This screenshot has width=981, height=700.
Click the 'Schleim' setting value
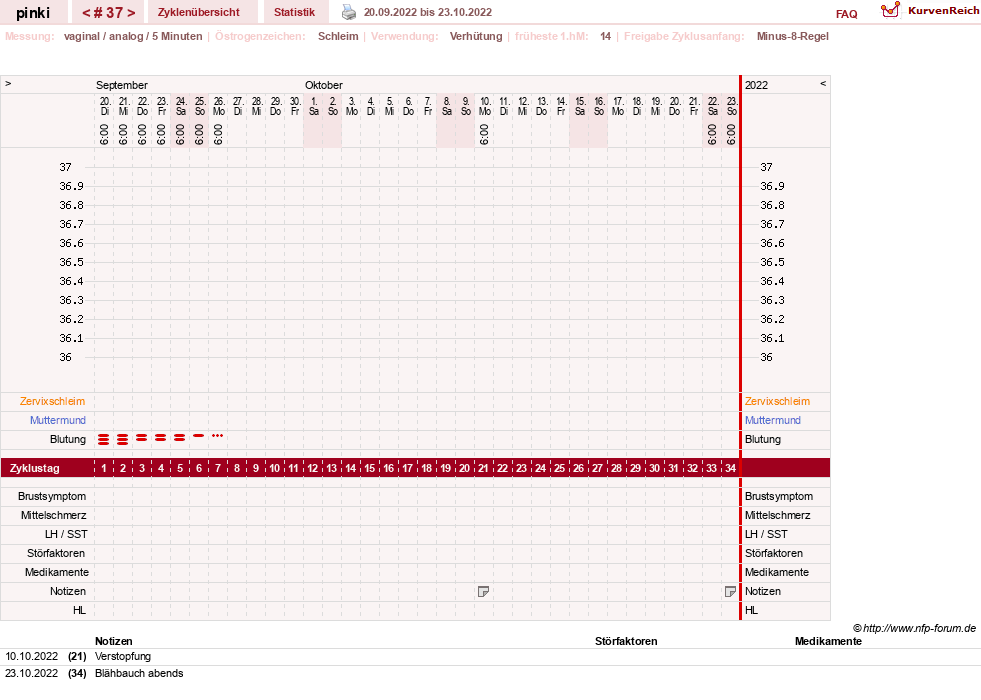click(x=338, y=36)
